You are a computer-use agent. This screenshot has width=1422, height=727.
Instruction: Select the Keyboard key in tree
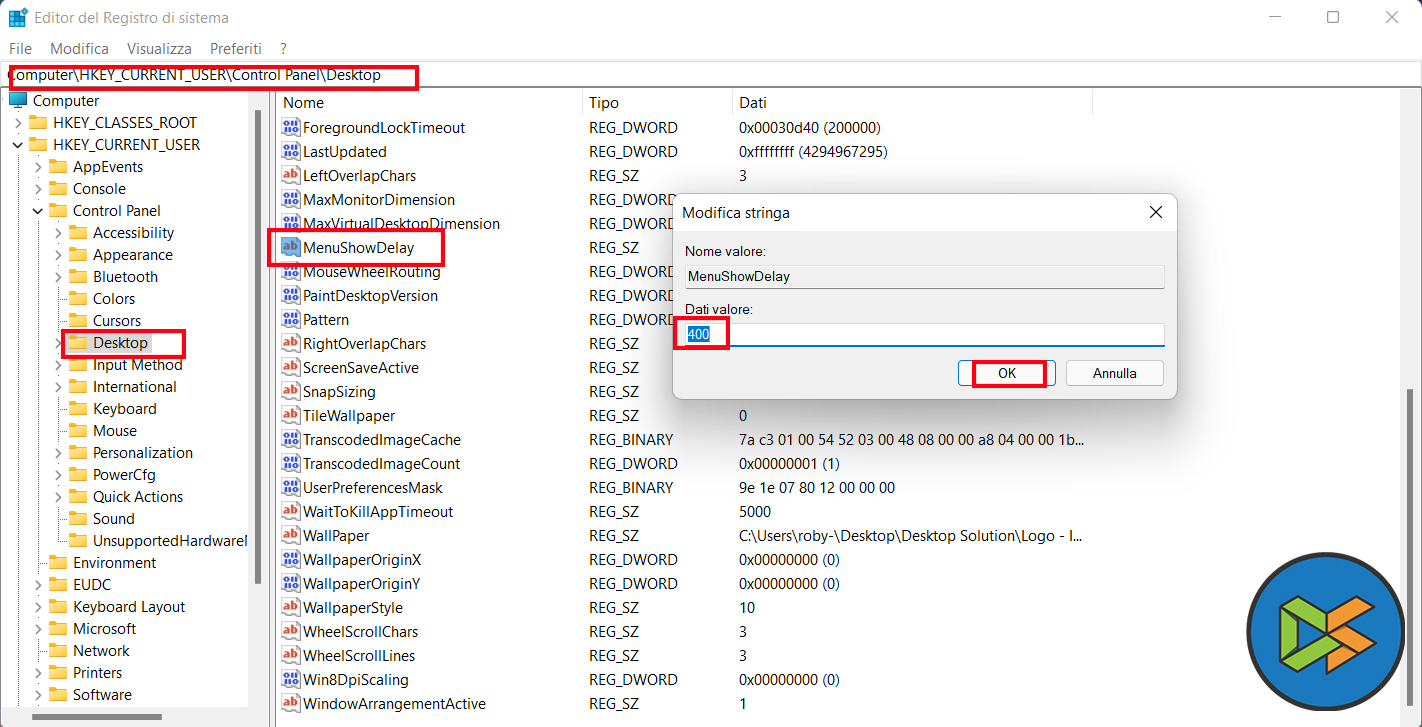point(124,409)
